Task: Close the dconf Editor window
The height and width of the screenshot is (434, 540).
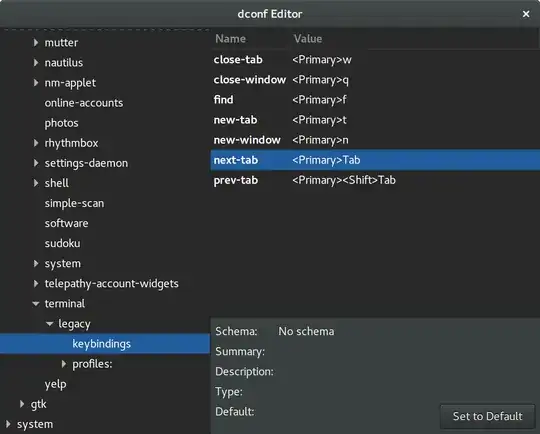Action: click(x=526, y=14)
